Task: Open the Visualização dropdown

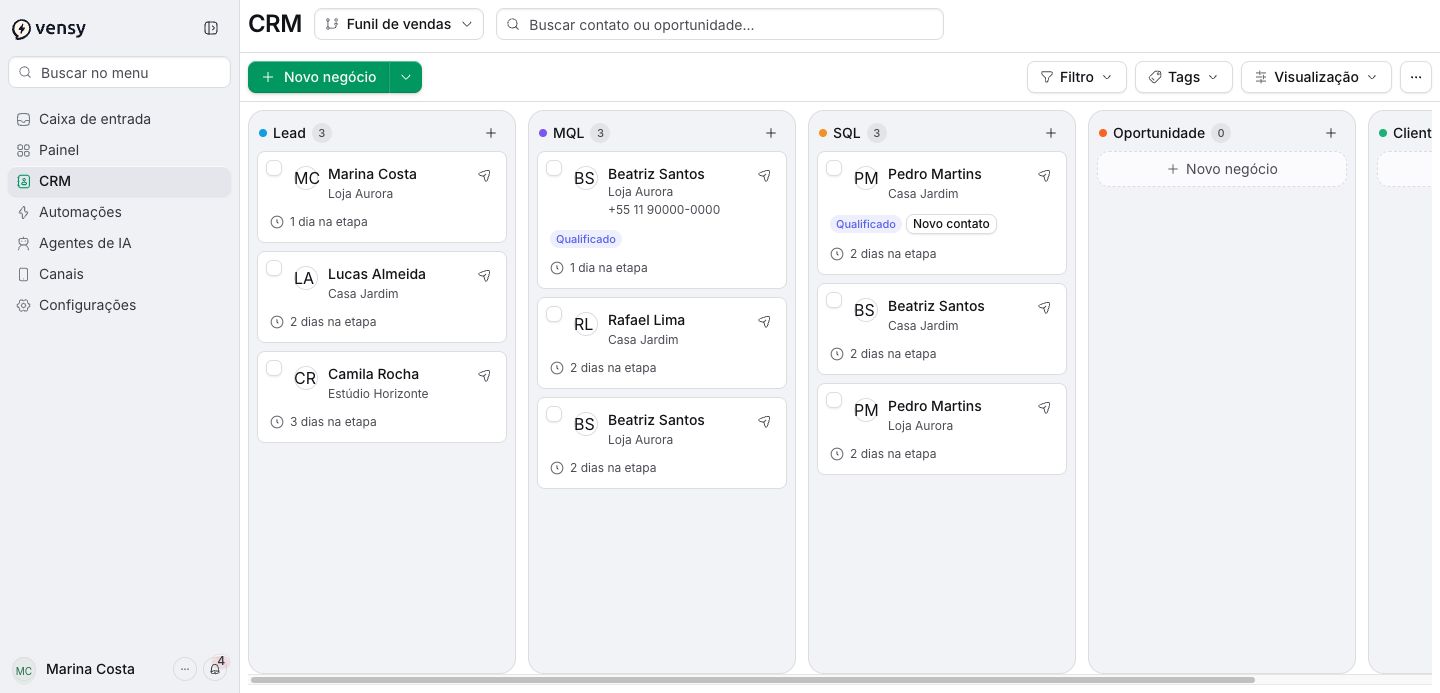Action: coord(1316,77)
